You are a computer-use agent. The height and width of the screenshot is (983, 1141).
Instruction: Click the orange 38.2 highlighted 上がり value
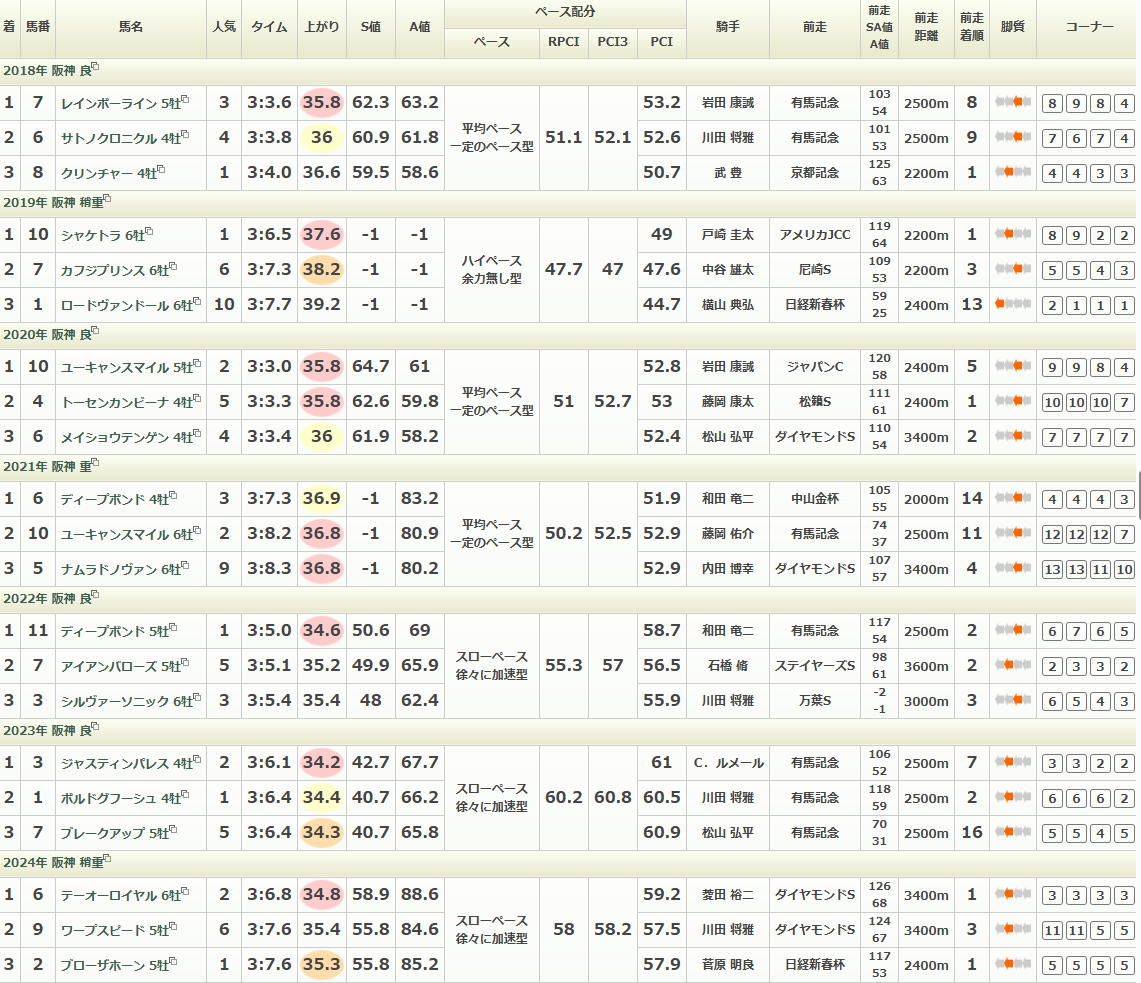coord(321,270)
